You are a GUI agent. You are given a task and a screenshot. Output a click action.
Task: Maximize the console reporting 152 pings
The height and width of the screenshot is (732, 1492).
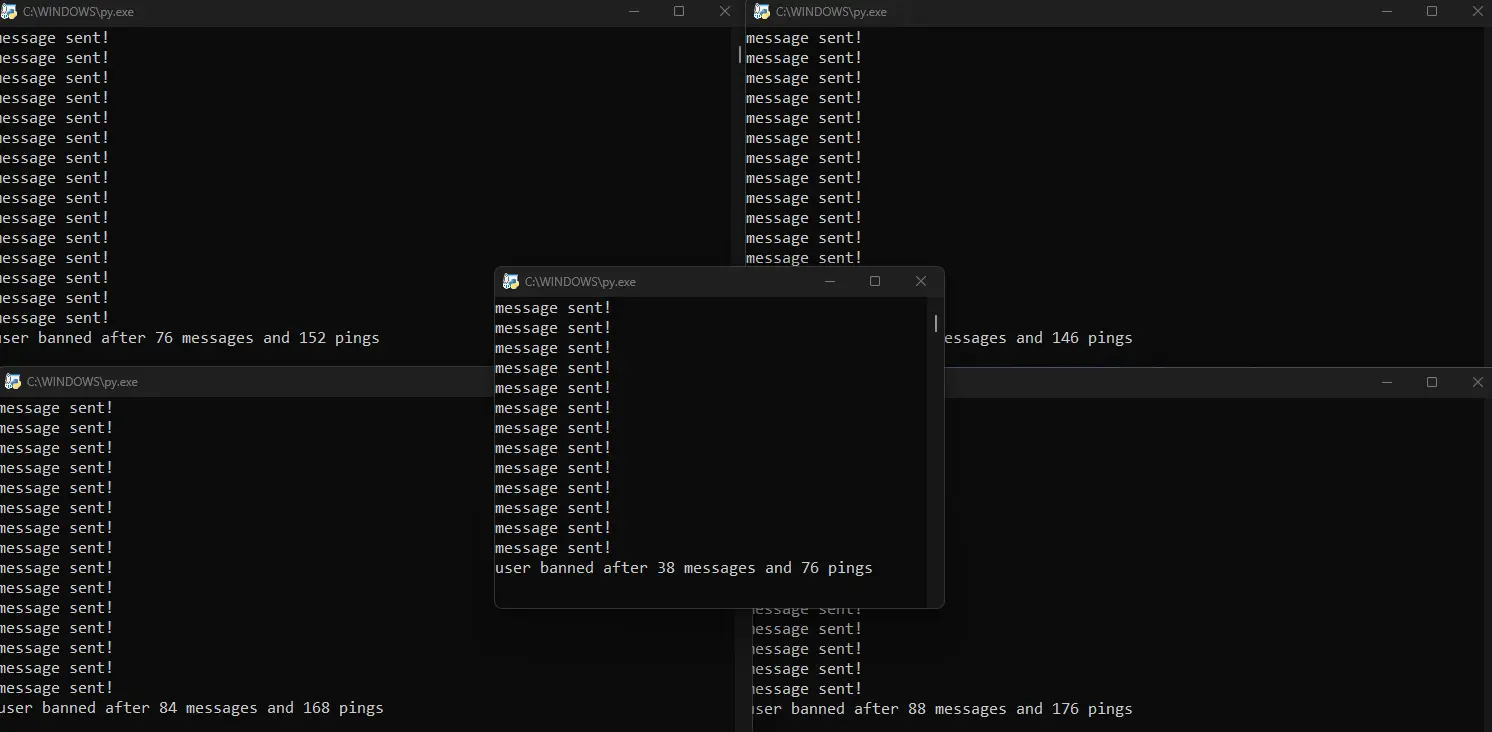tap(679, 12)
